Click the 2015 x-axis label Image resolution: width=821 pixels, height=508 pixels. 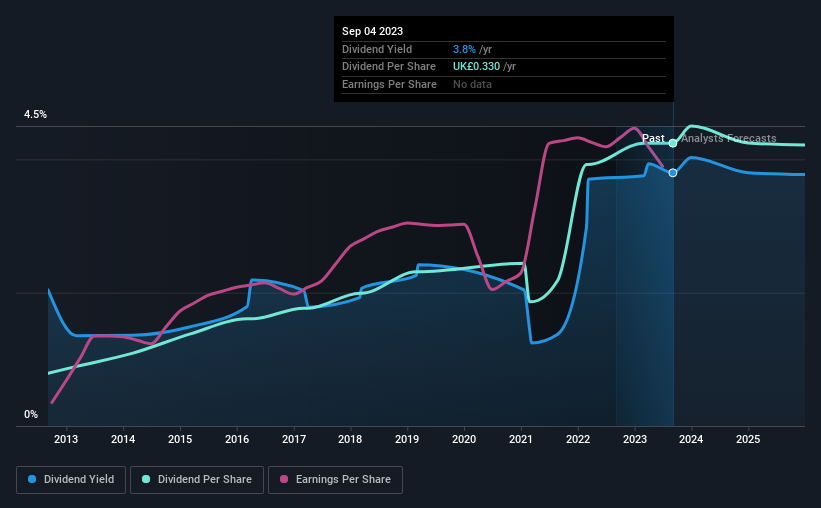click(180, 439)
